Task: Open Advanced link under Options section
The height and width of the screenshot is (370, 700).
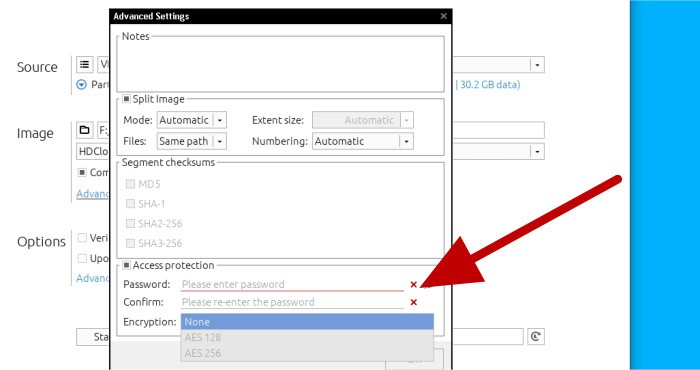Action: 93,278
